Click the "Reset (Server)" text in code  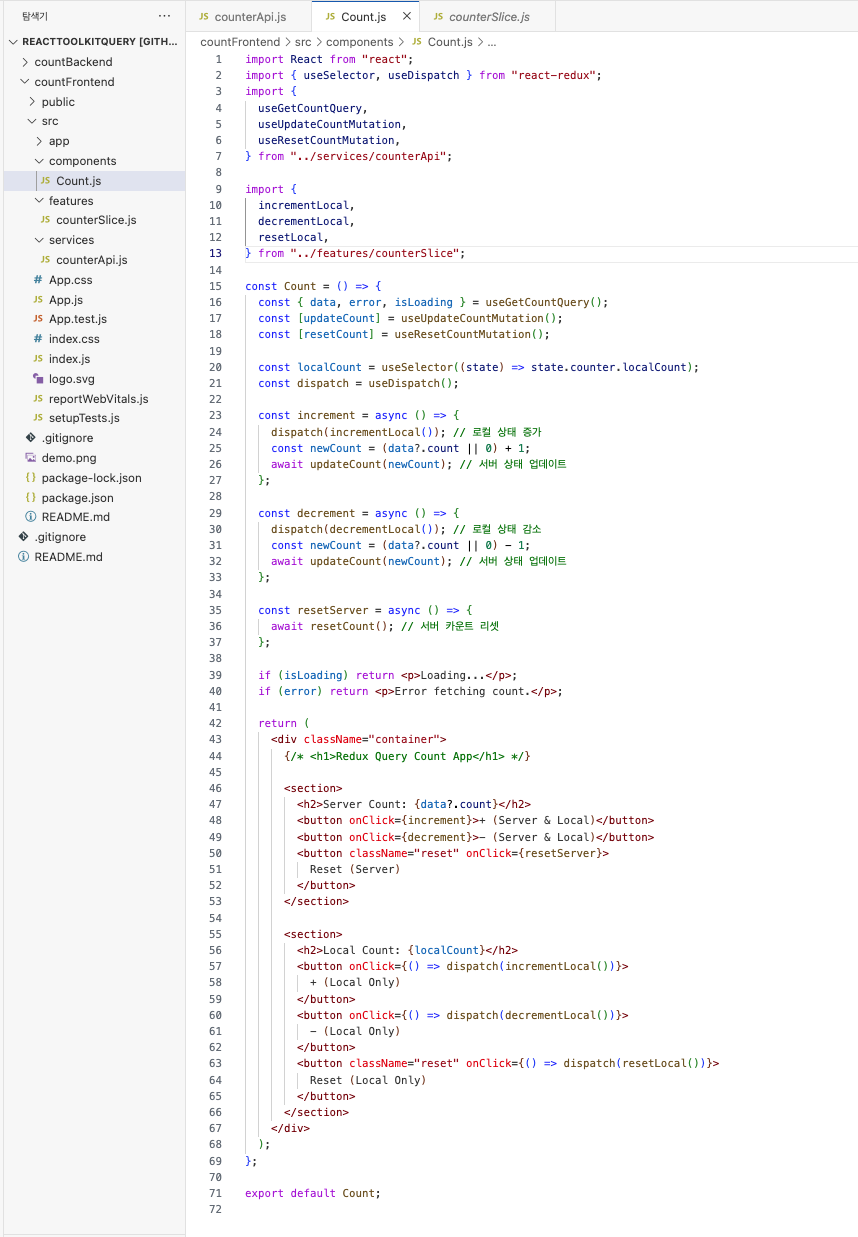(x=355, y=869)
